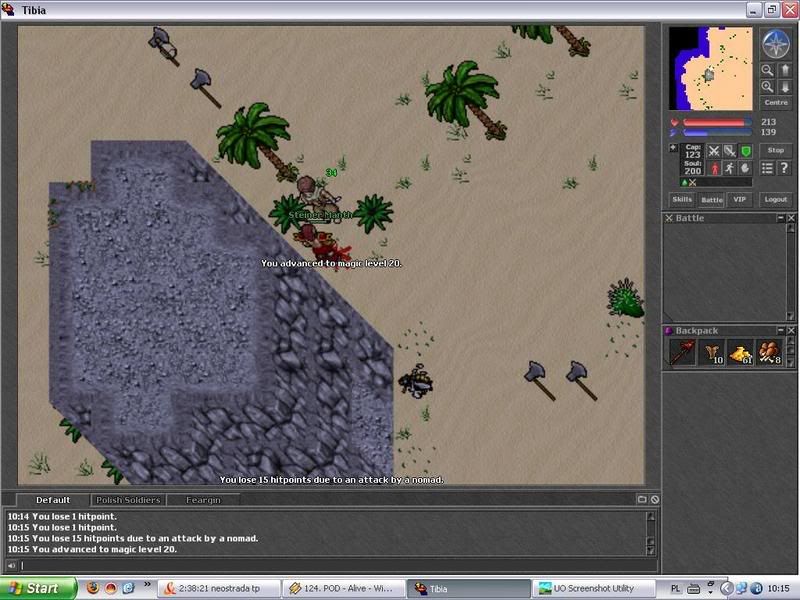
Task: Click the Battle panel scroll down arrow
Action: 791,317
